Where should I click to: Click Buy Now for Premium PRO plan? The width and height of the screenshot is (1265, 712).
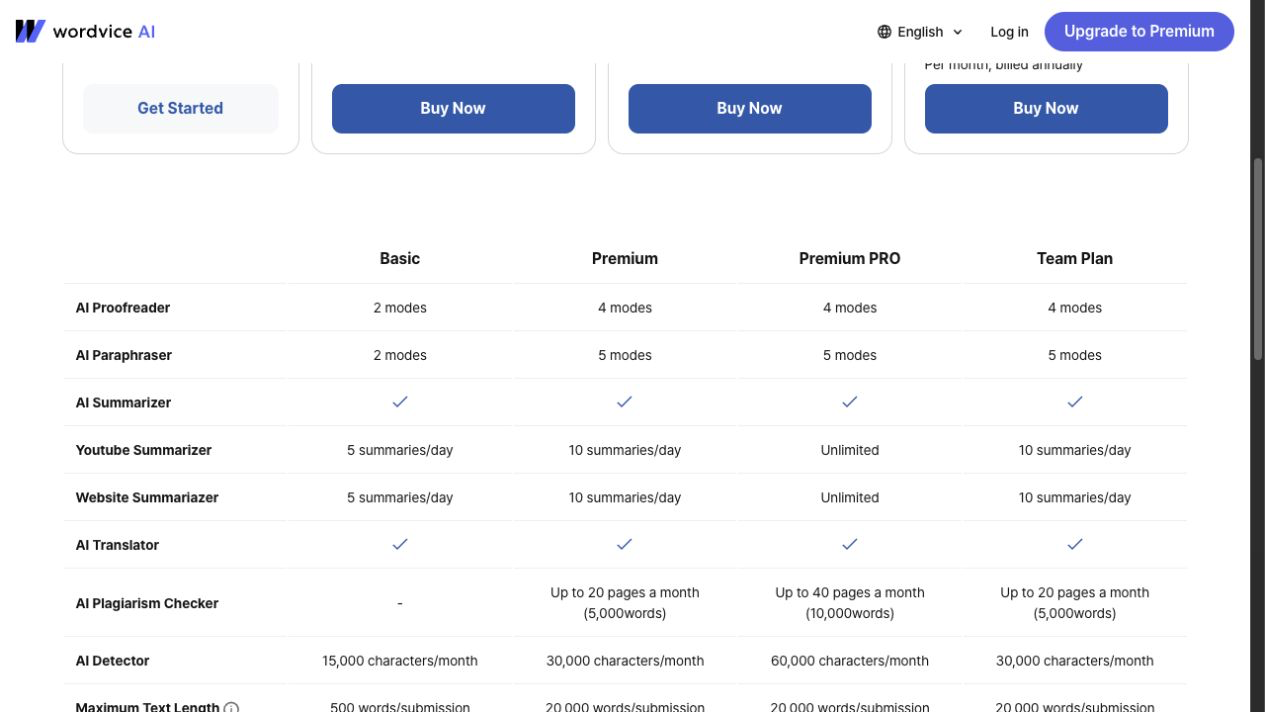[750, 108]
